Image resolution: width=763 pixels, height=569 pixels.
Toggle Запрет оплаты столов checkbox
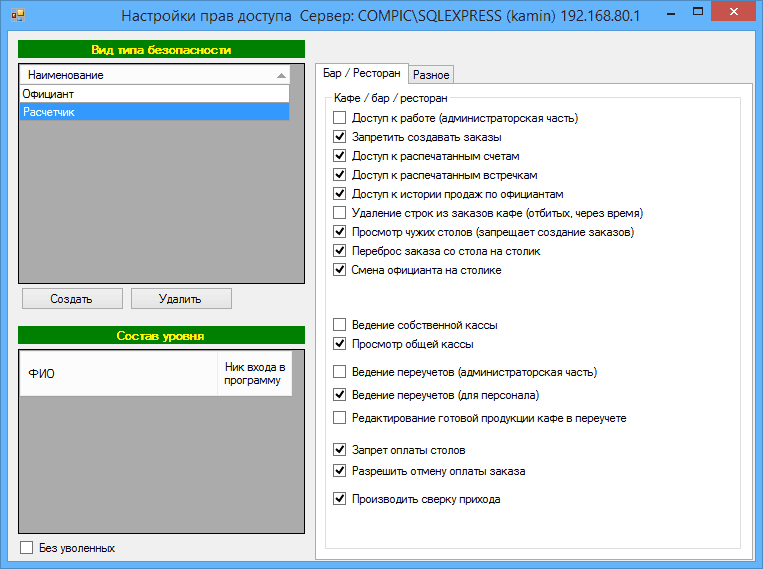point(340,451)
